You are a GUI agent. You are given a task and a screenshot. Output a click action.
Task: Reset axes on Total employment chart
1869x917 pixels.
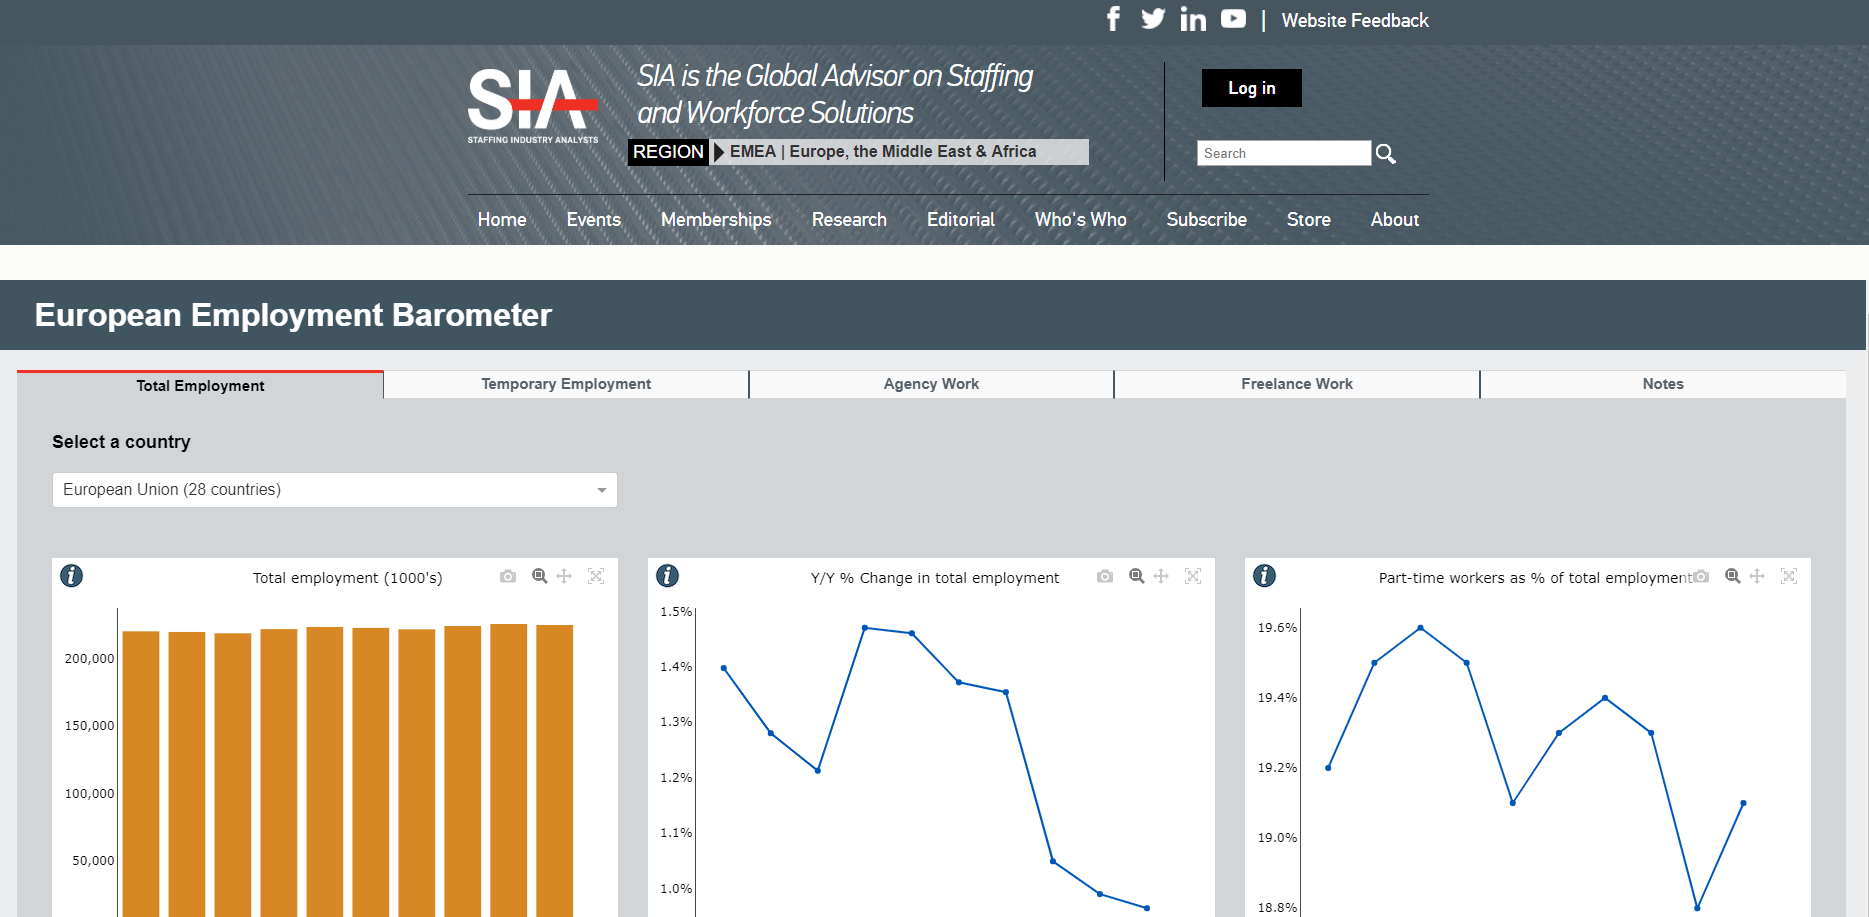coord(596,576)
